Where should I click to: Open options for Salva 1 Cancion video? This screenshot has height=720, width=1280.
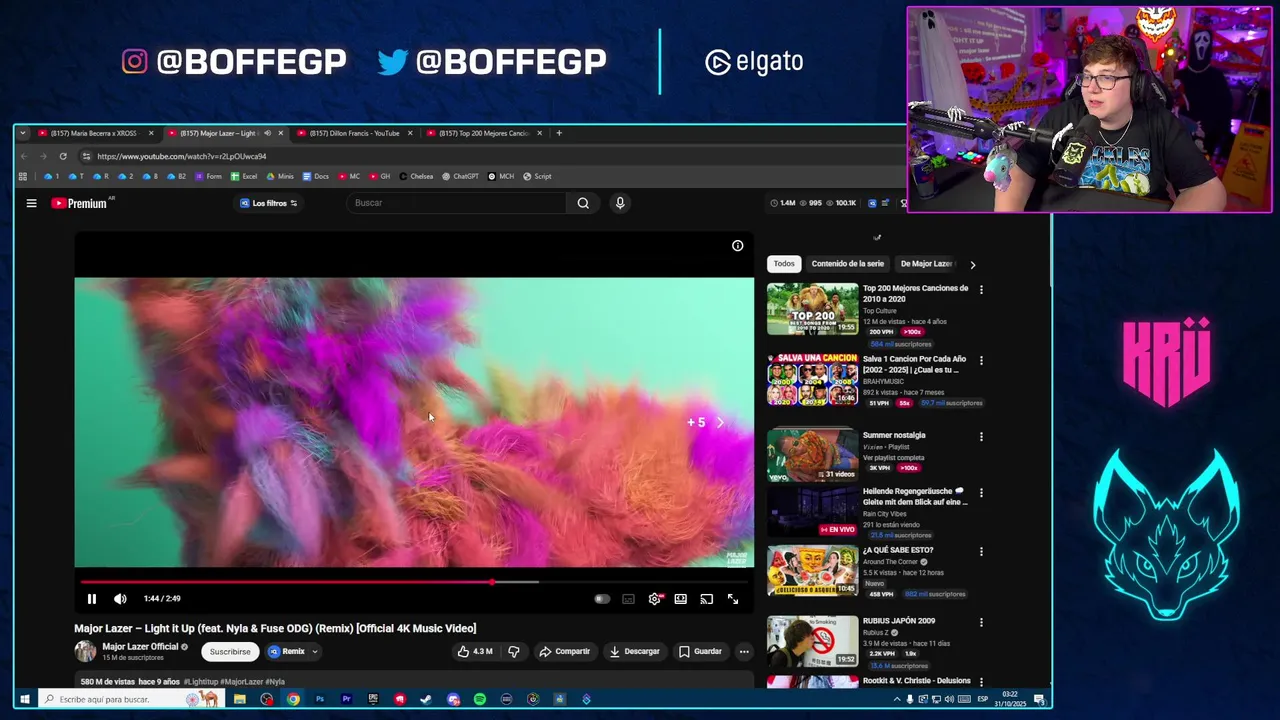(981, 360)
